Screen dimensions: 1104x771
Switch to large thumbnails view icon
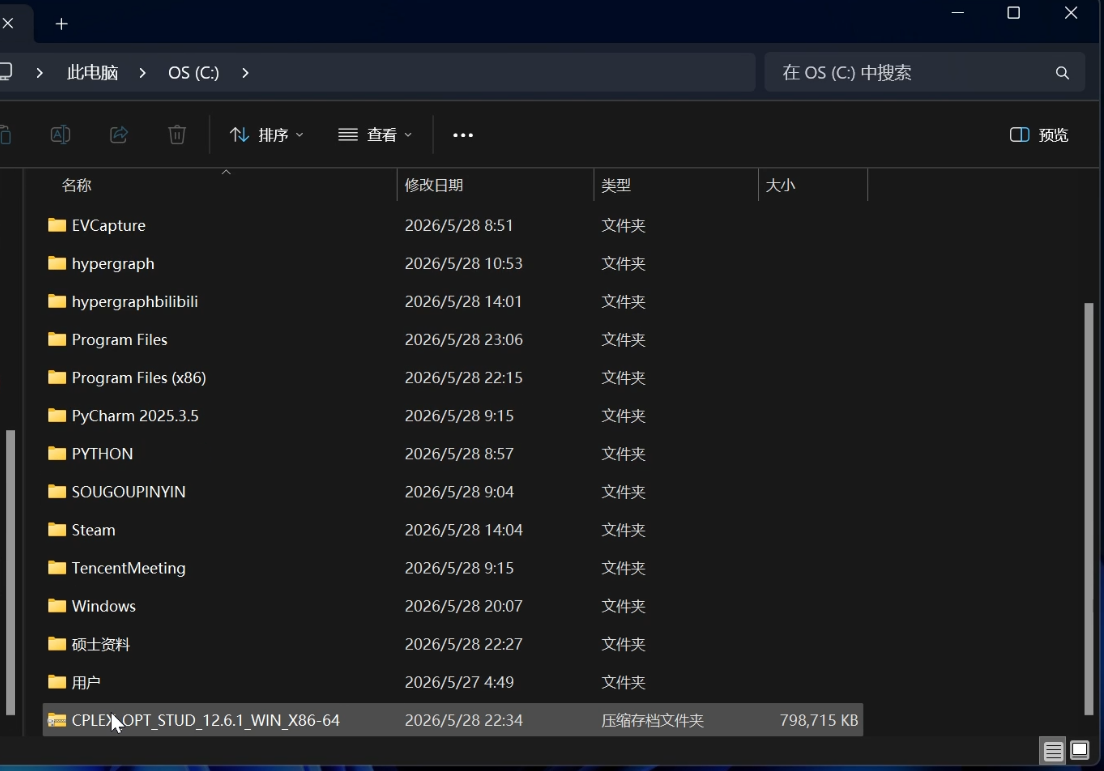tap(1079, 751)
